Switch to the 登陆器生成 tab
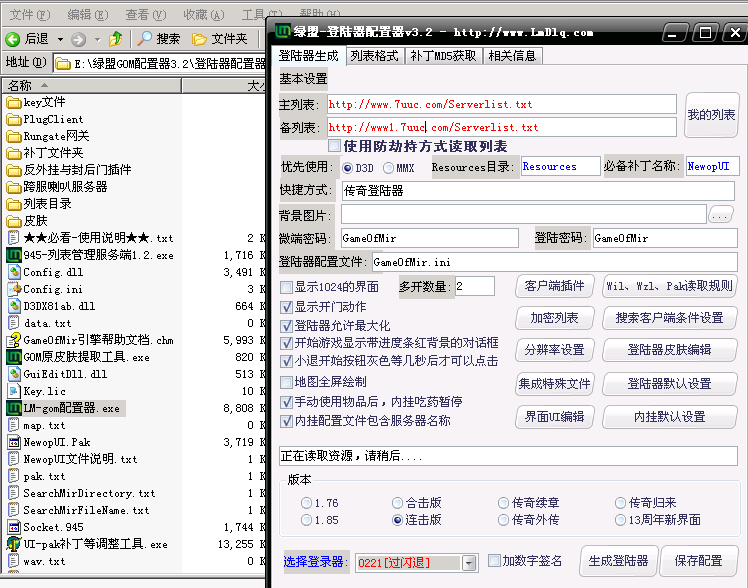This screenshot has height=588, width=748. tap(308, 56)
